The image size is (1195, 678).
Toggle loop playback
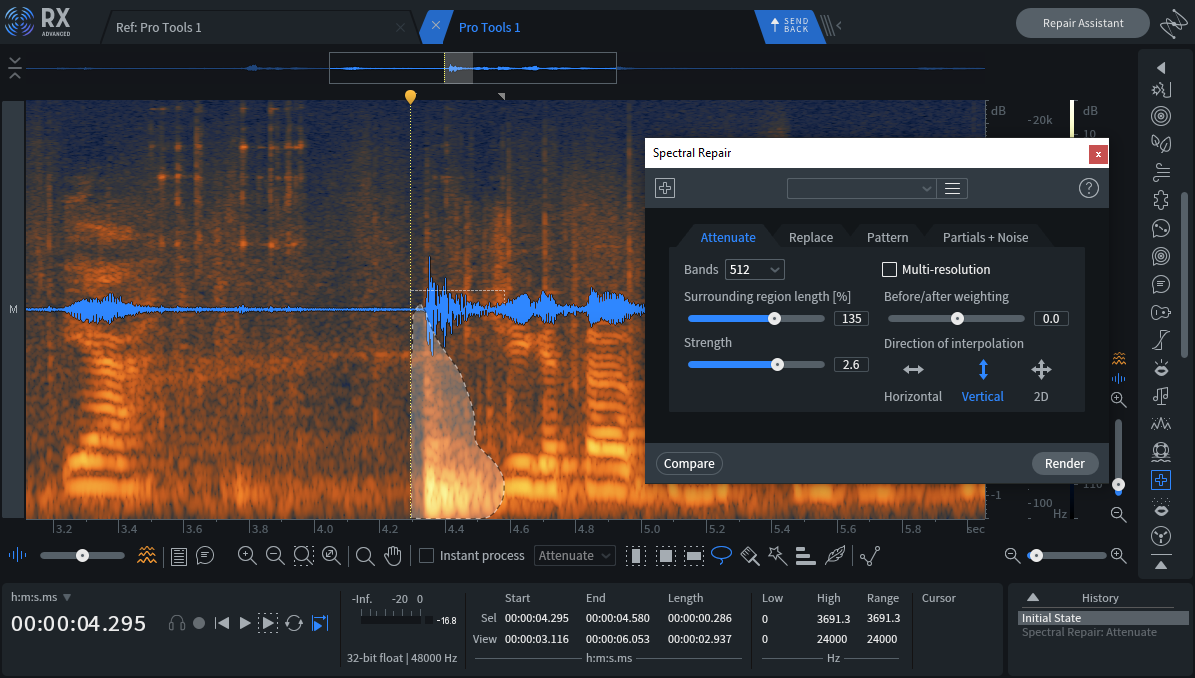tap(294, 623)
